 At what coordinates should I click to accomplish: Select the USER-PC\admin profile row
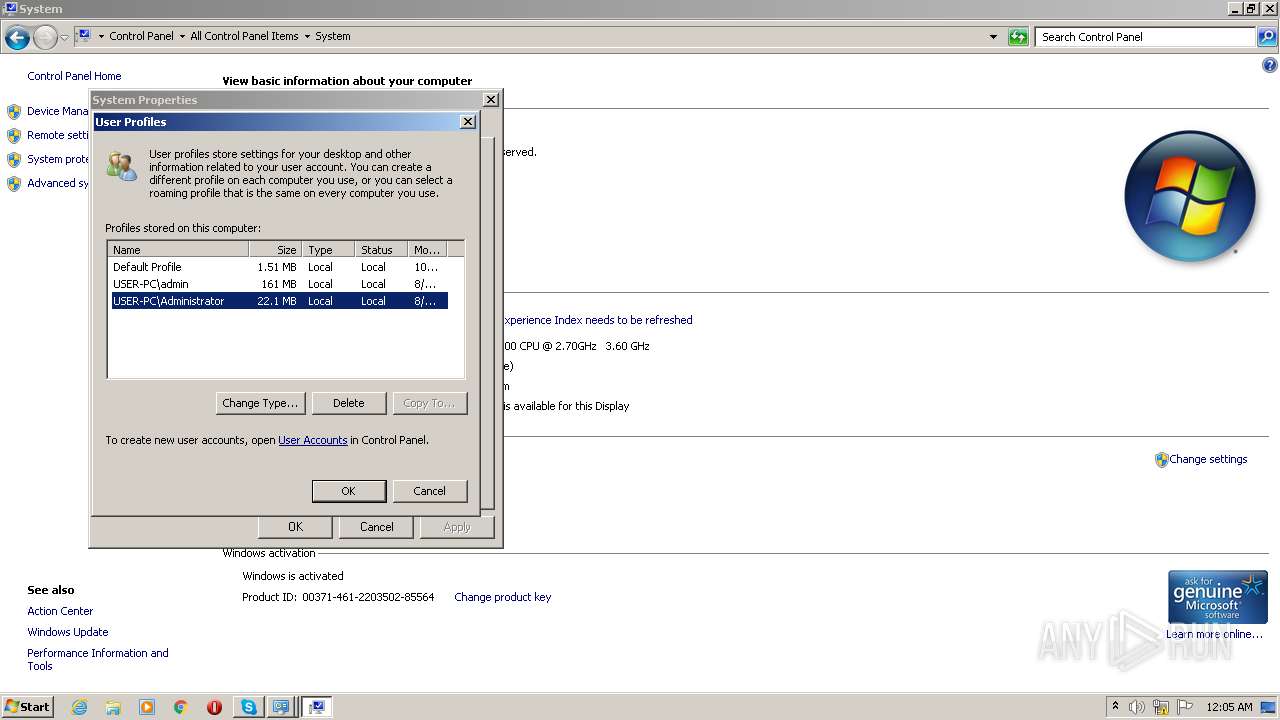pyautogui.click(x=279, y=284)
